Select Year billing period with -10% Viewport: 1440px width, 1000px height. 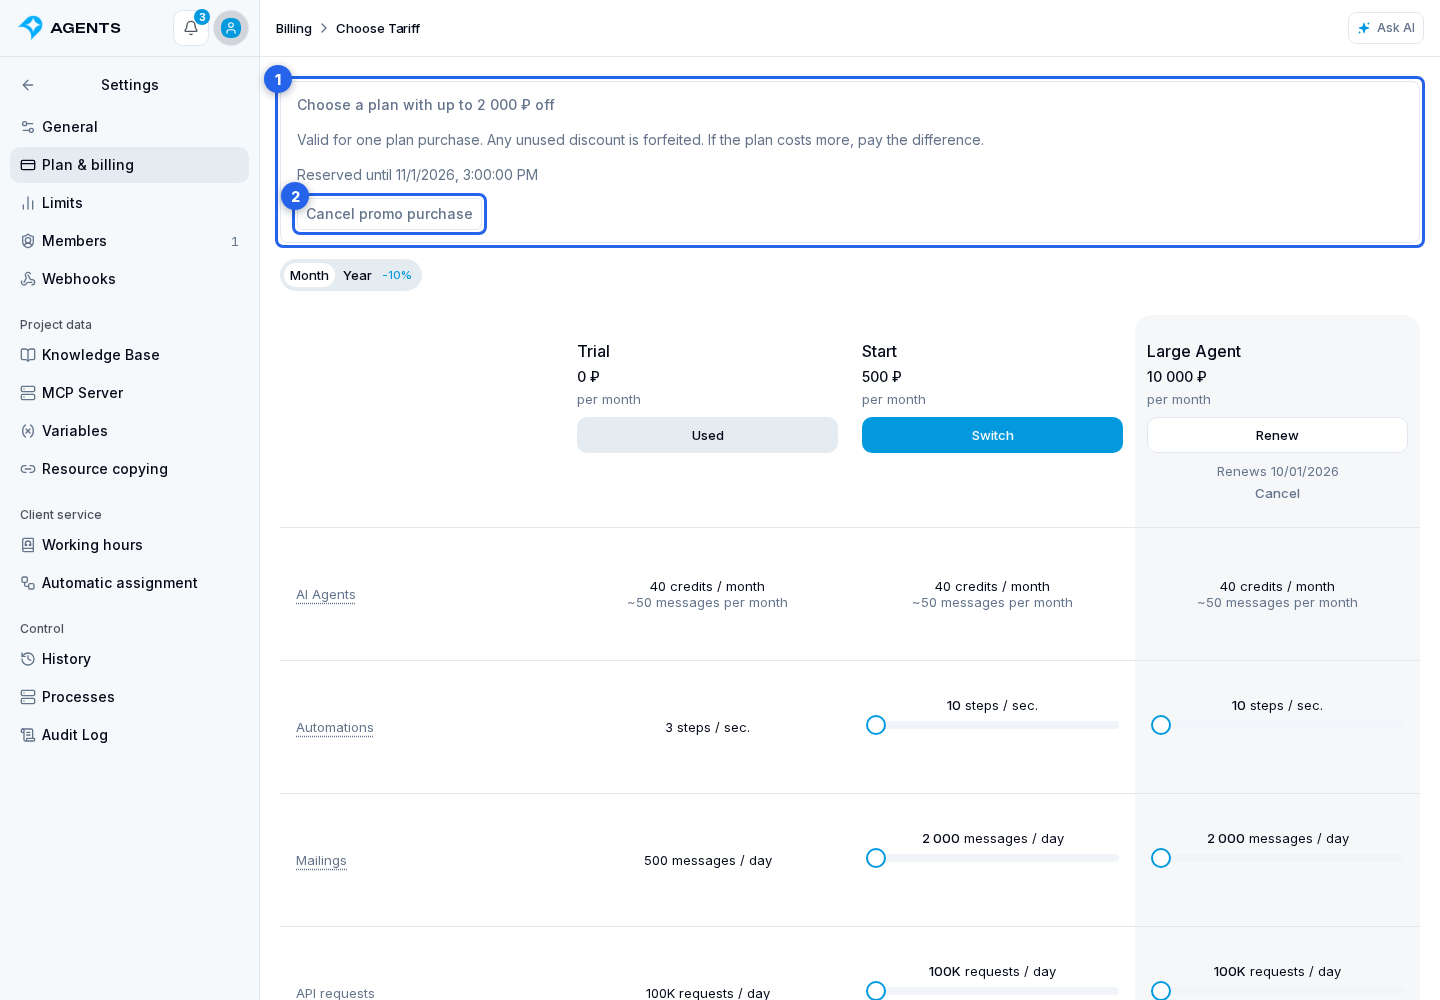[x=377, y=275]
